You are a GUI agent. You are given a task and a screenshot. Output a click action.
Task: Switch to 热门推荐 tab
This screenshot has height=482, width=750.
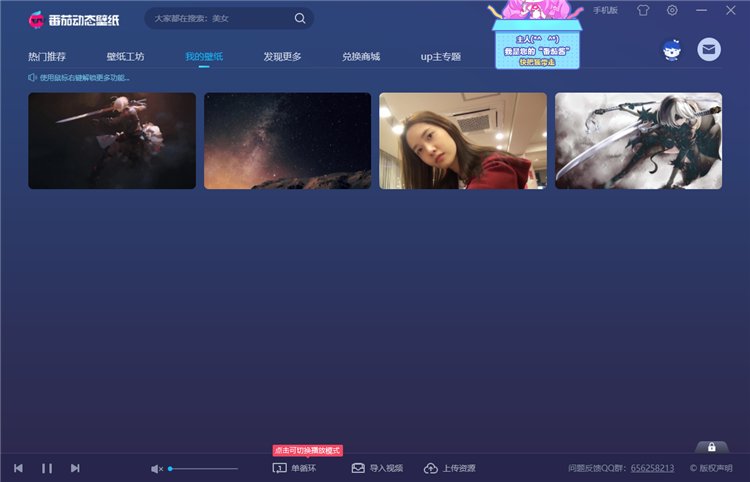[47, 56]
